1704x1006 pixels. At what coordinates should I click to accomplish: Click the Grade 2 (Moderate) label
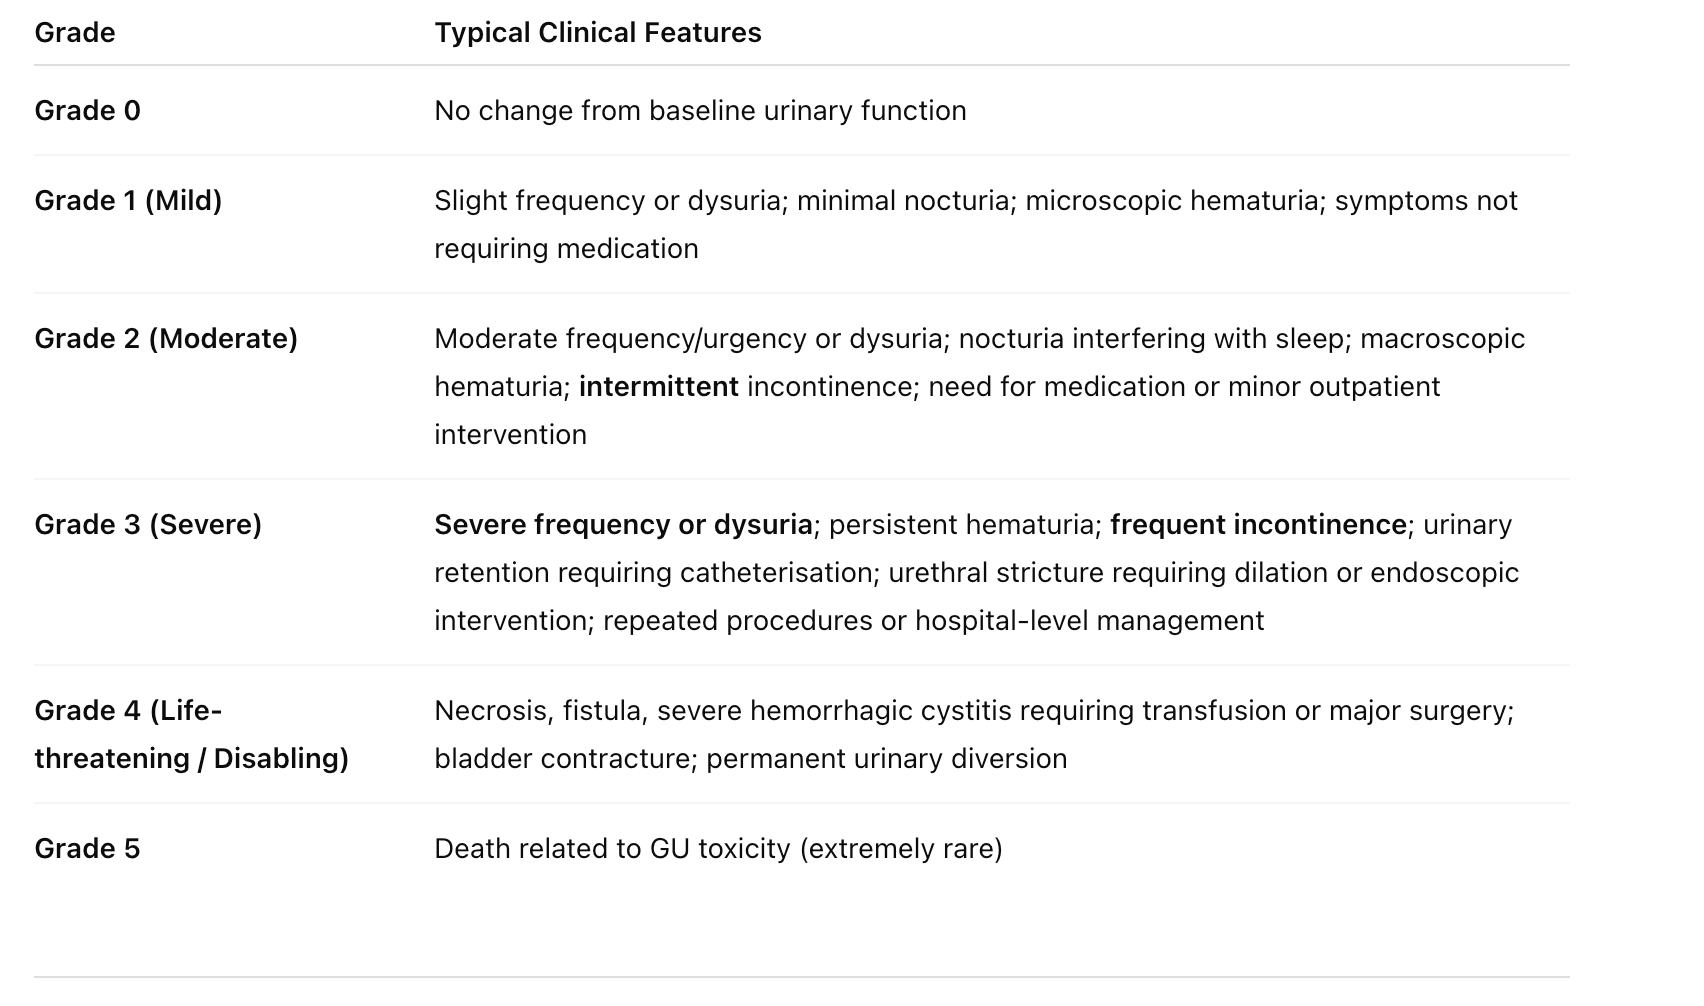166,339
